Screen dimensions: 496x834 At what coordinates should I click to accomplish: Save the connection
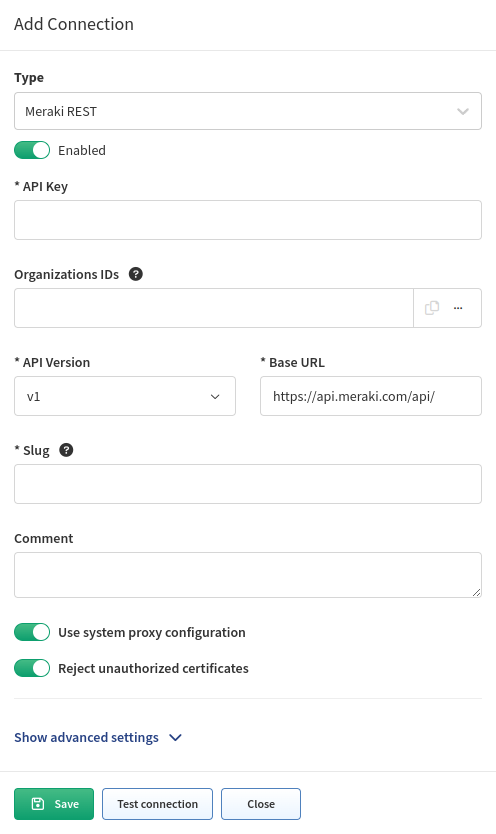(x=54, y=804)
